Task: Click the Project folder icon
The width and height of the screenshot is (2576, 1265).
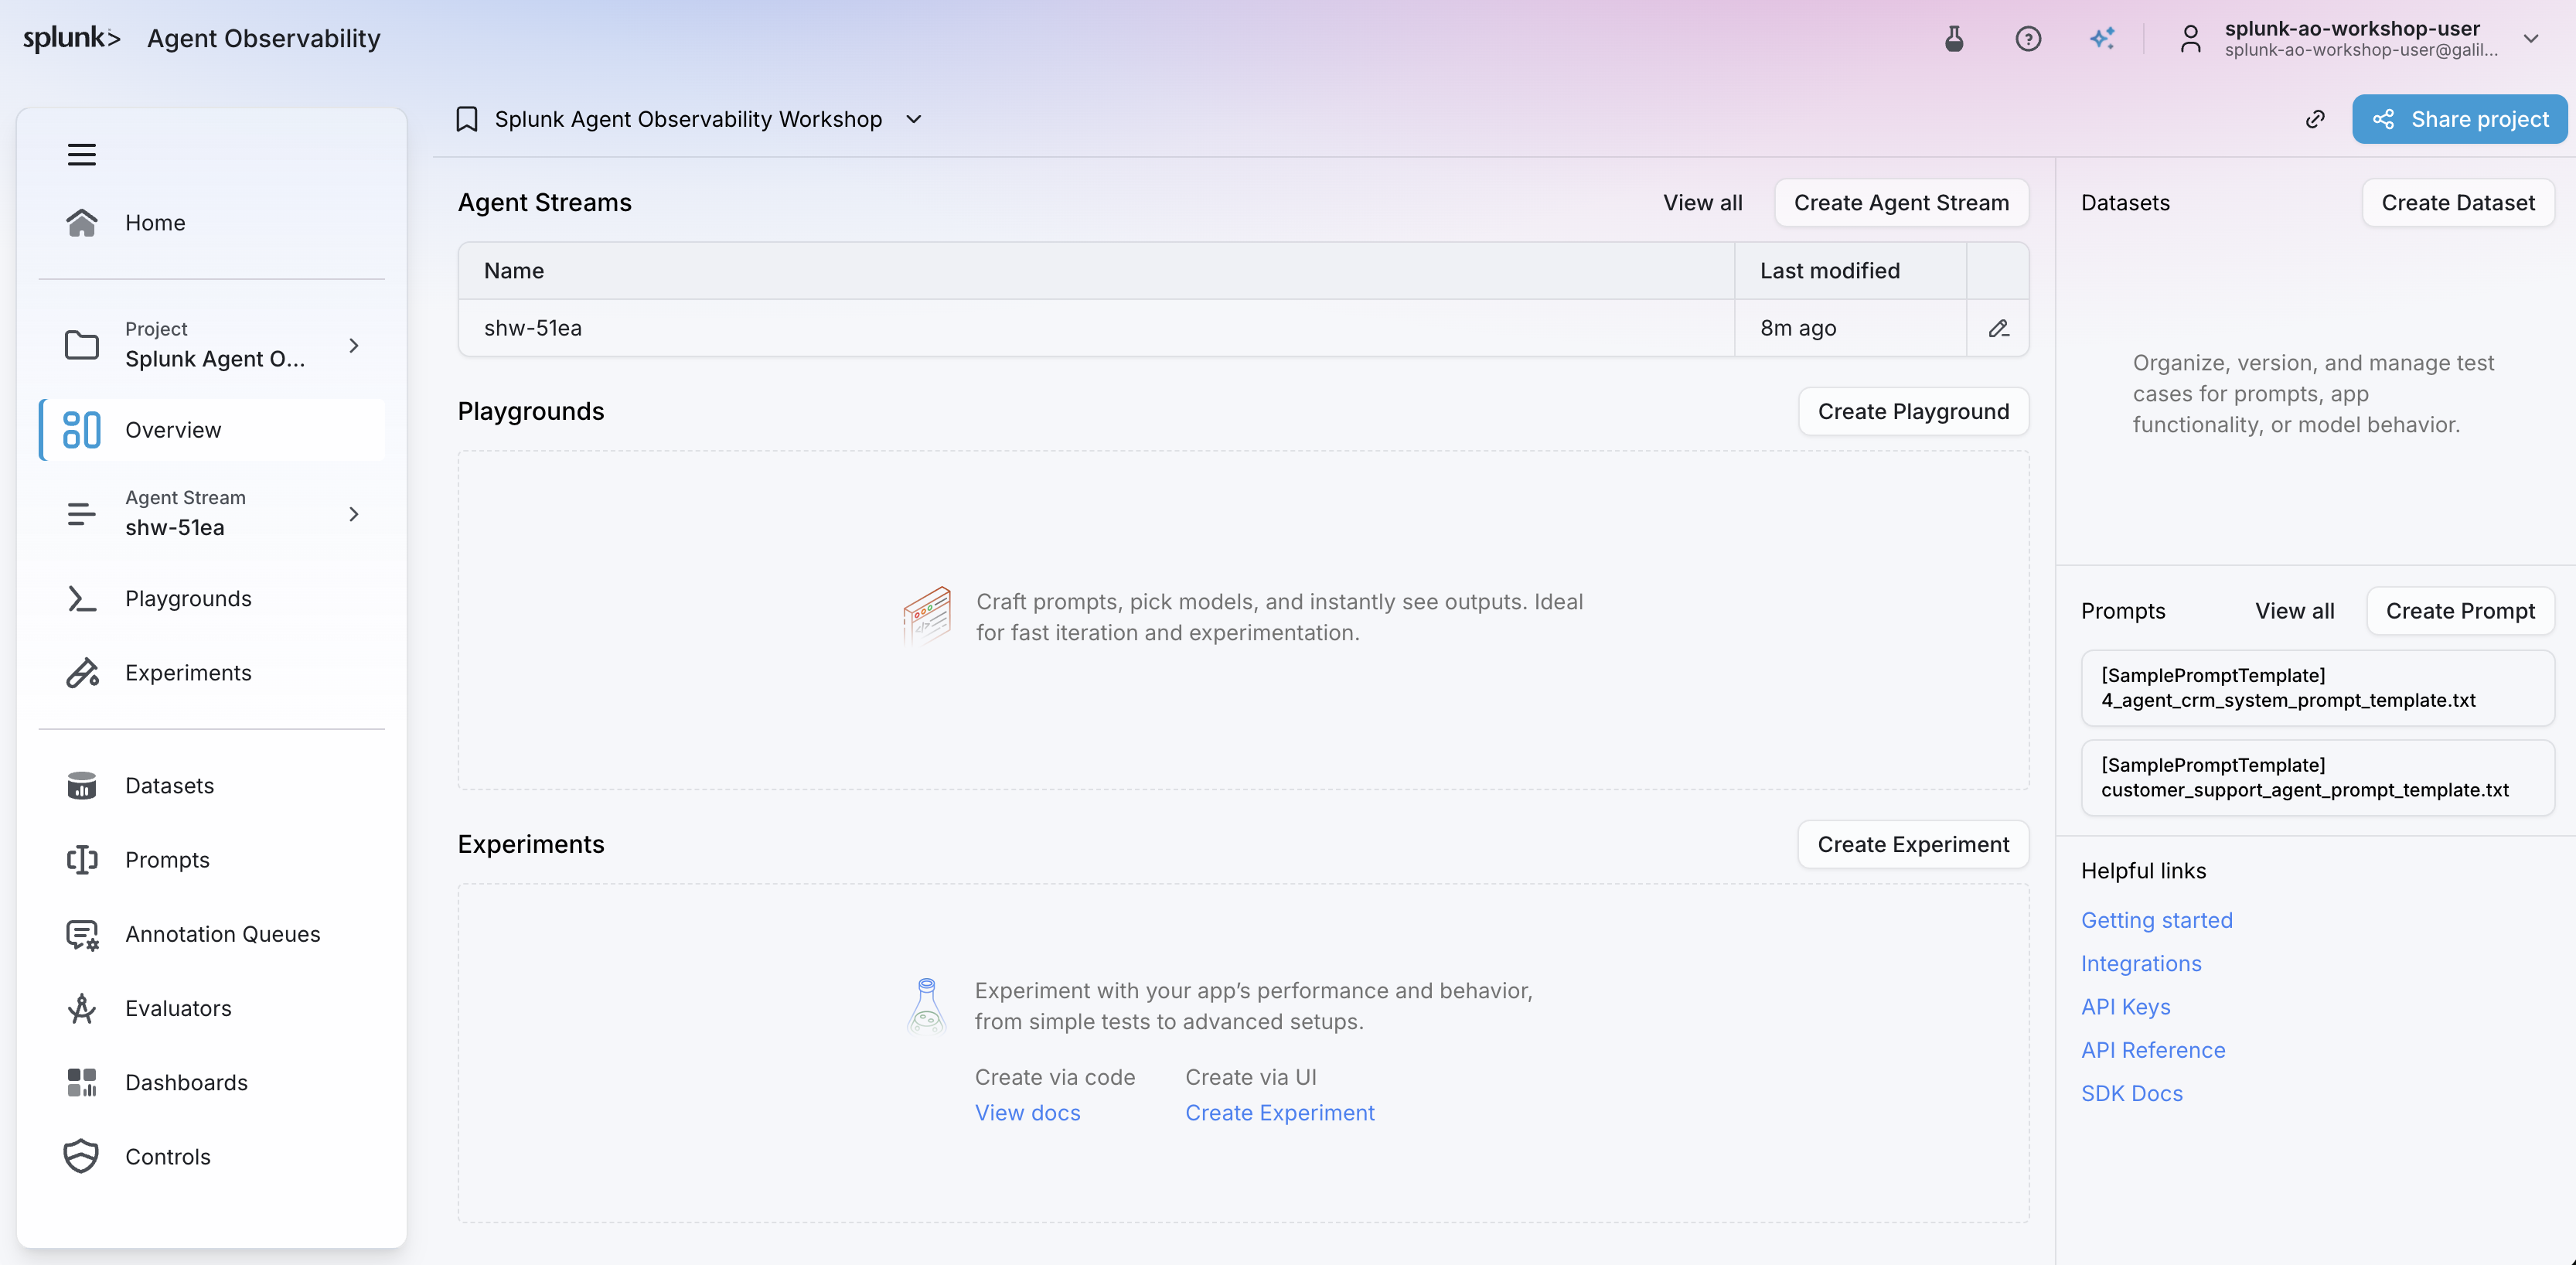Action: pyautogui.click(x=82, y=345)
